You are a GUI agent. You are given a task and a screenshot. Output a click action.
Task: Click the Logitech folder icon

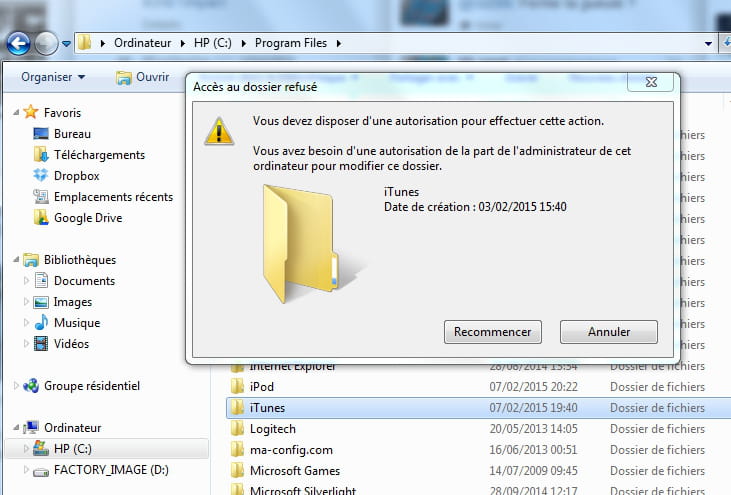tap(237, 428)
